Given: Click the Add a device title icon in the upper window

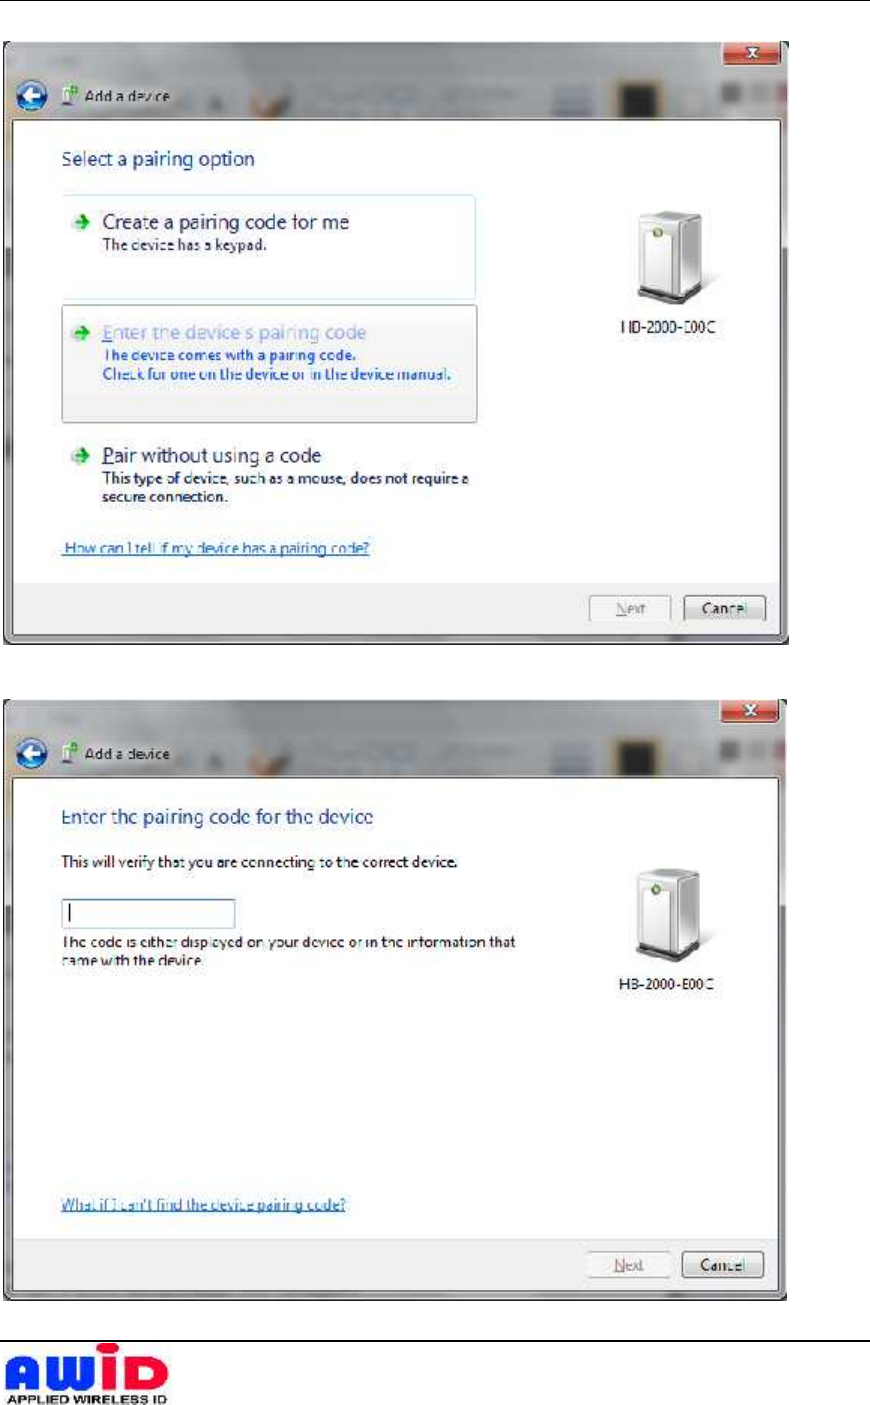Looking at the screenshot, I should 69,96.
